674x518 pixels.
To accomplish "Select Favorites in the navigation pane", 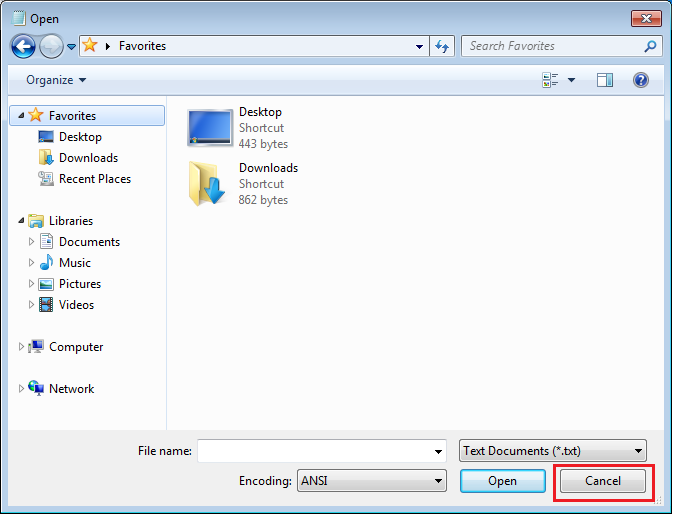I will tap(87, 116).
